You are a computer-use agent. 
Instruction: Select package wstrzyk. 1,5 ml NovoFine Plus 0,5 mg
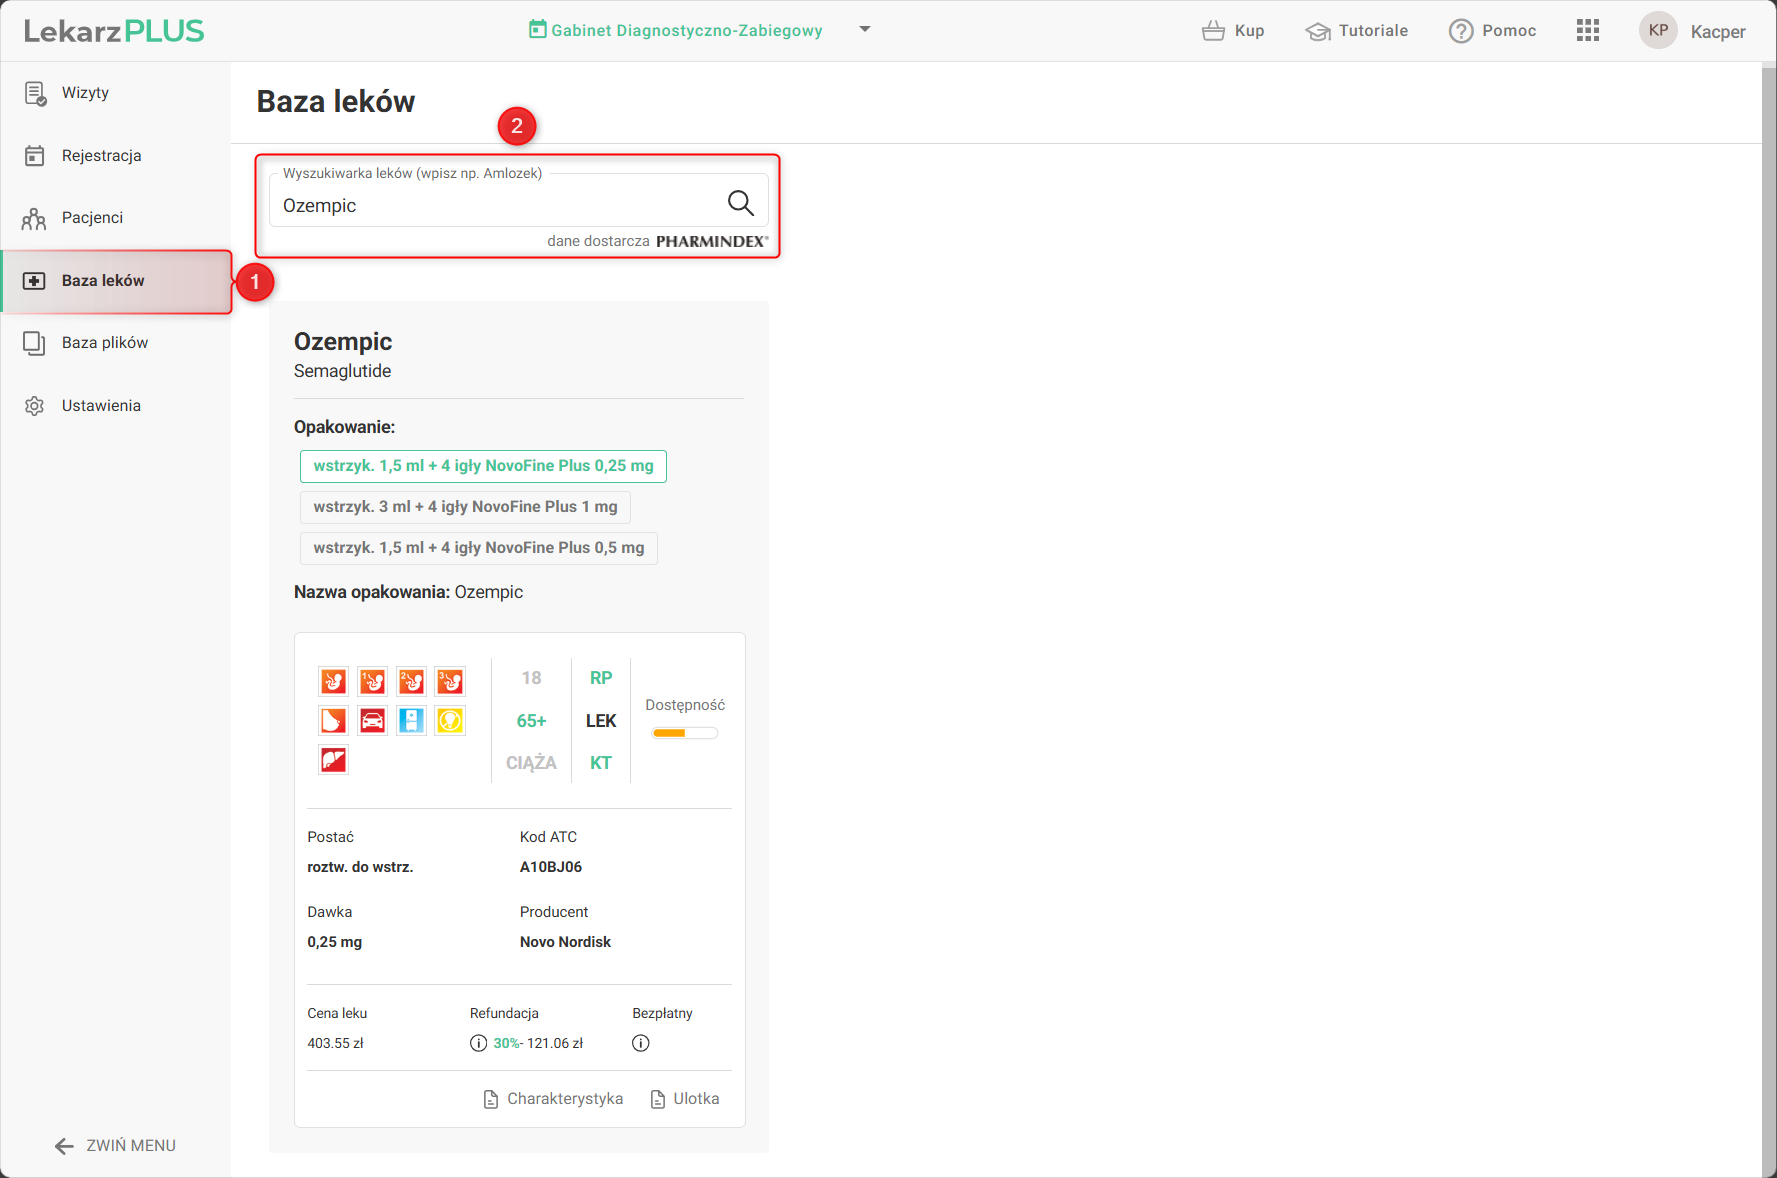point(479,548)
